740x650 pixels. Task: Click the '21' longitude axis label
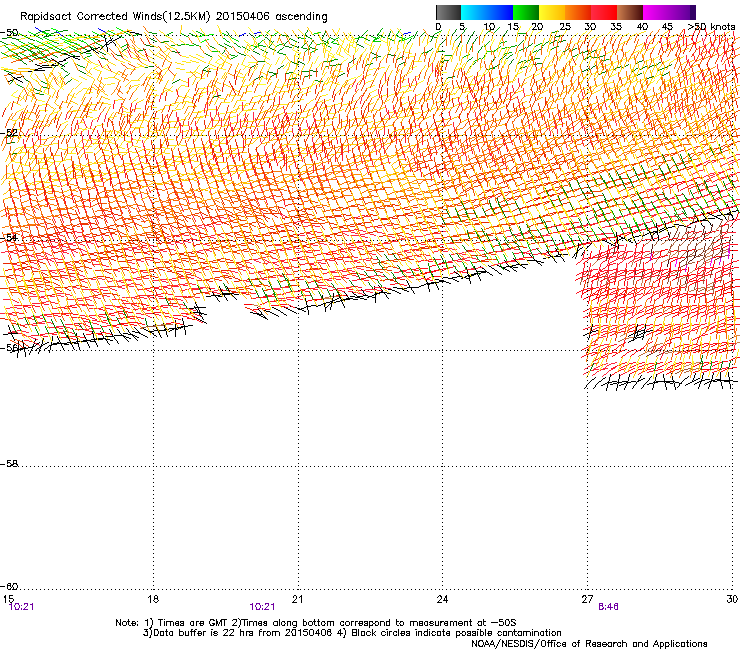[x=297, y=599]
